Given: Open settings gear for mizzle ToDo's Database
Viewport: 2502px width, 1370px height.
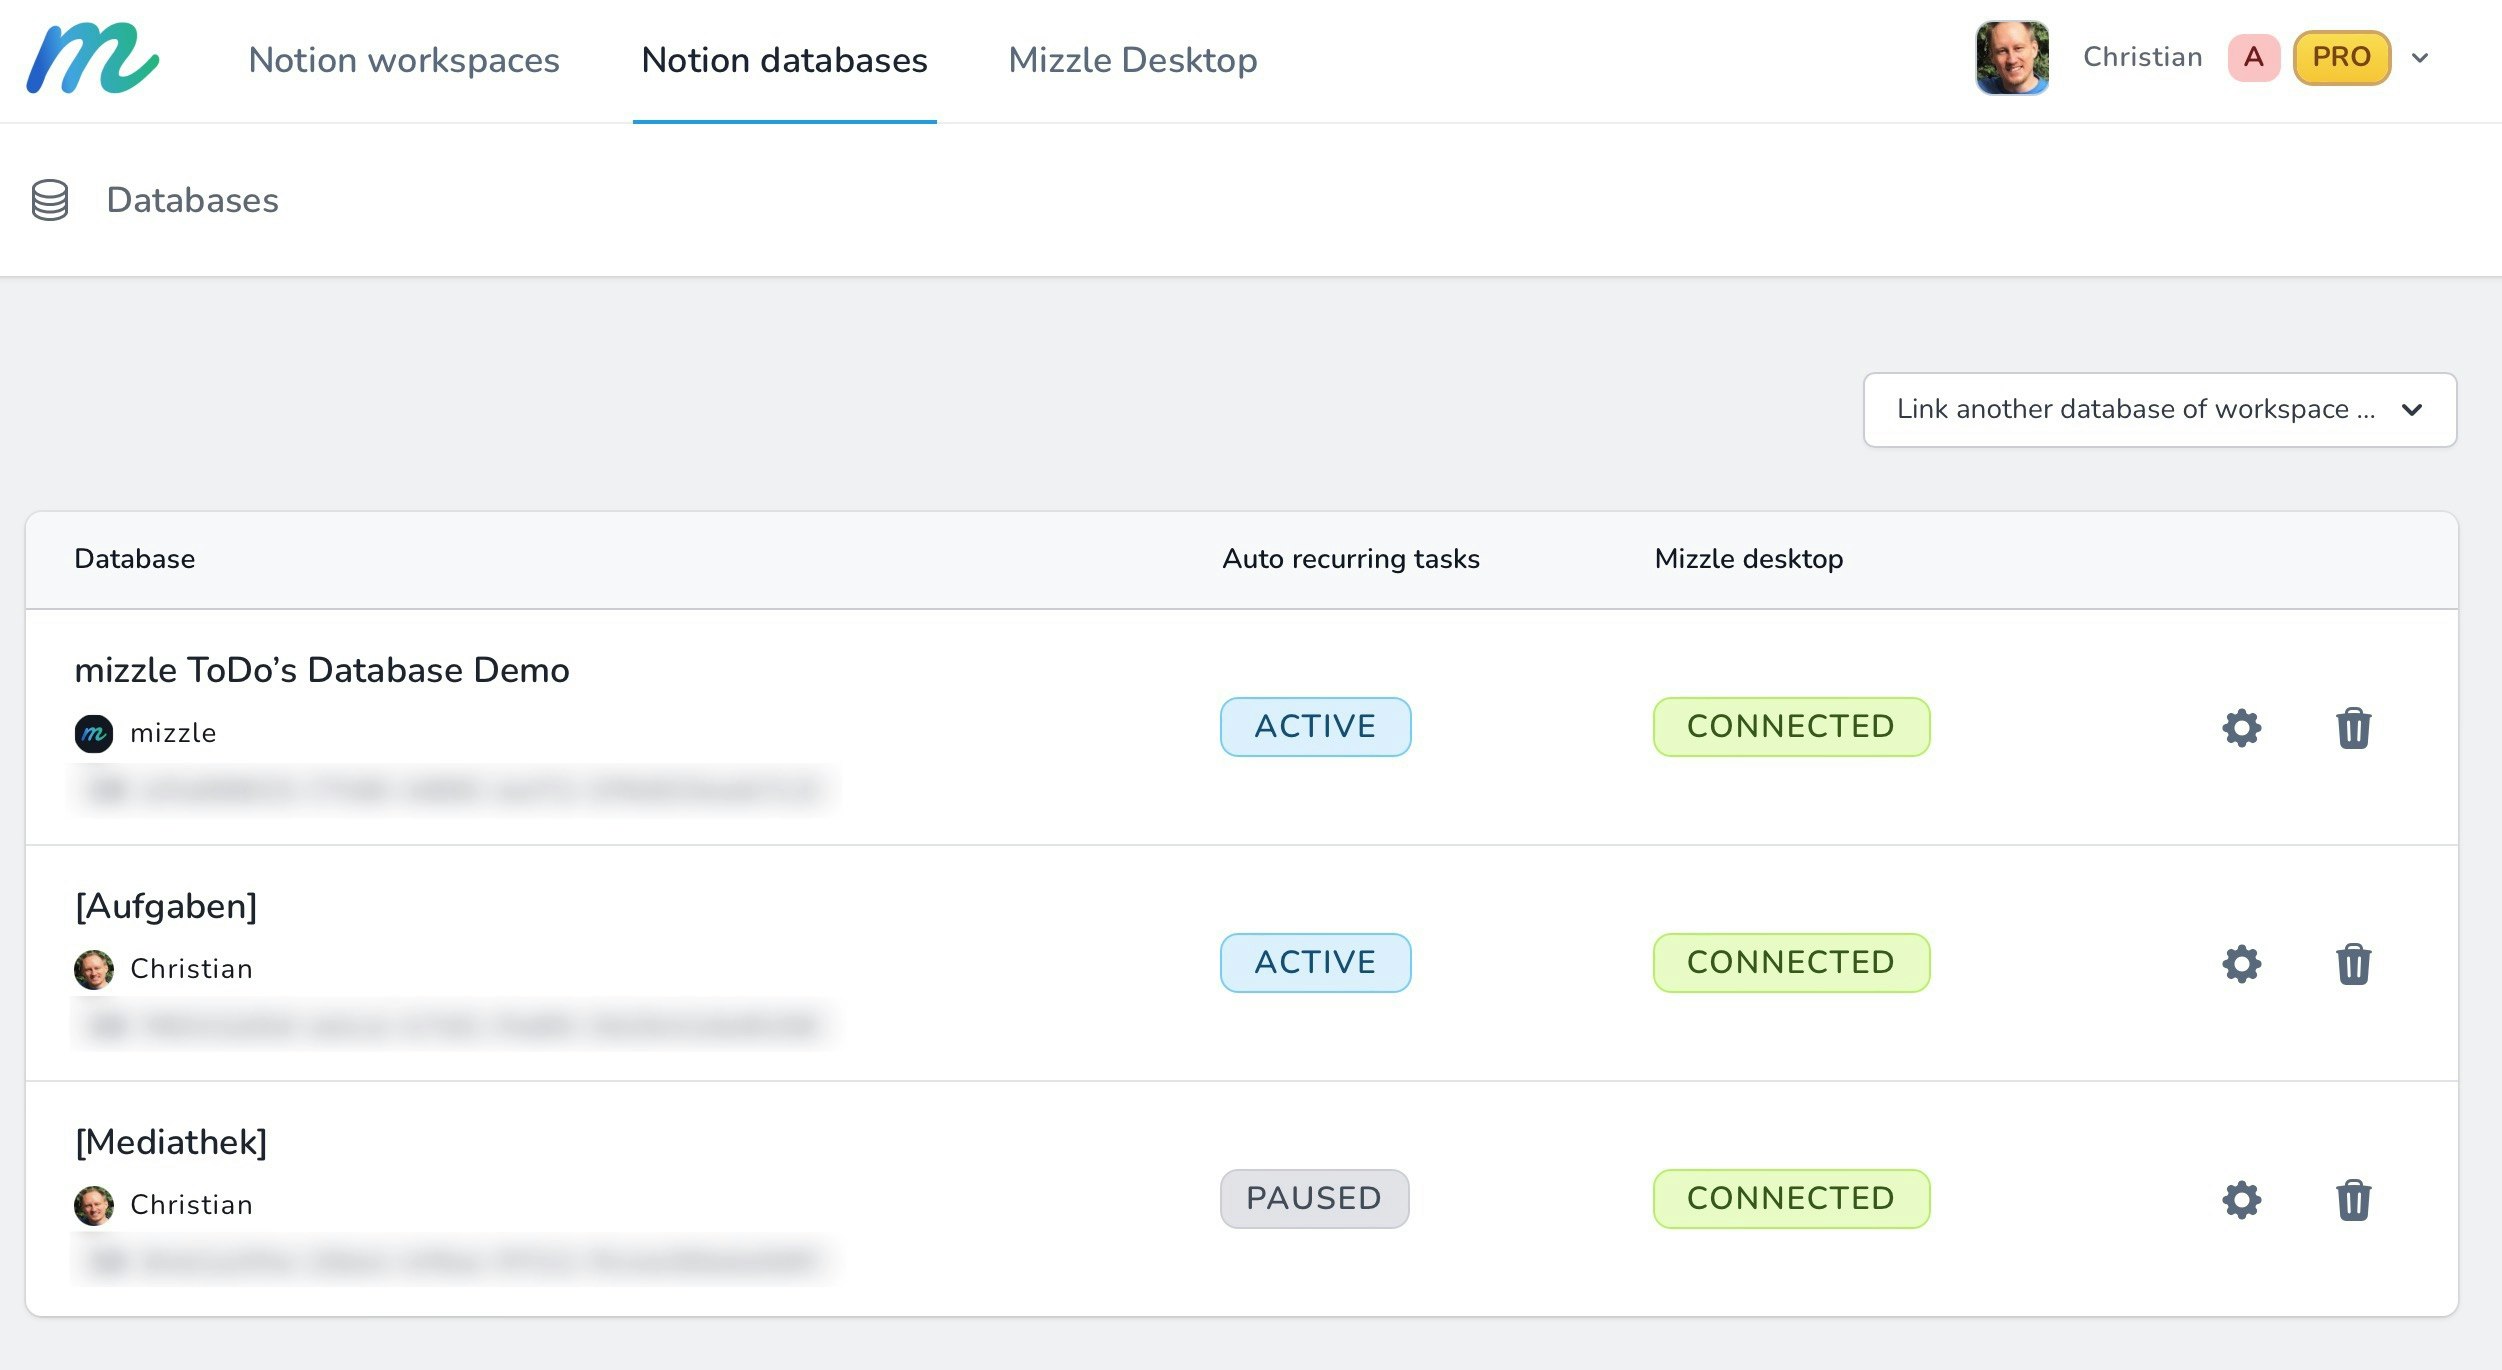Looking at the screenshot, I should pos(2242,728).
